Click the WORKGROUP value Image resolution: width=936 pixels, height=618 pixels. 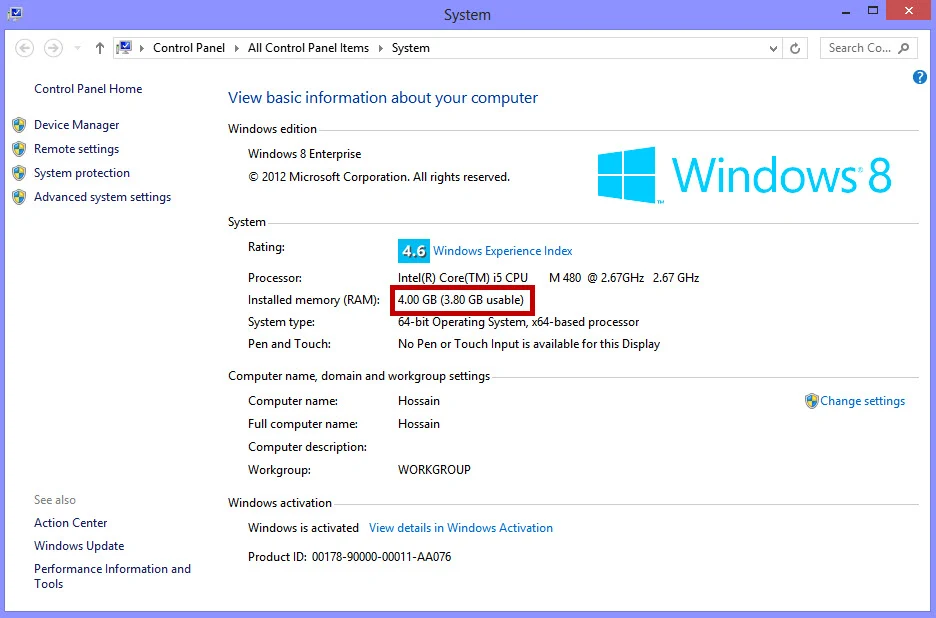[x=434, y=470]
